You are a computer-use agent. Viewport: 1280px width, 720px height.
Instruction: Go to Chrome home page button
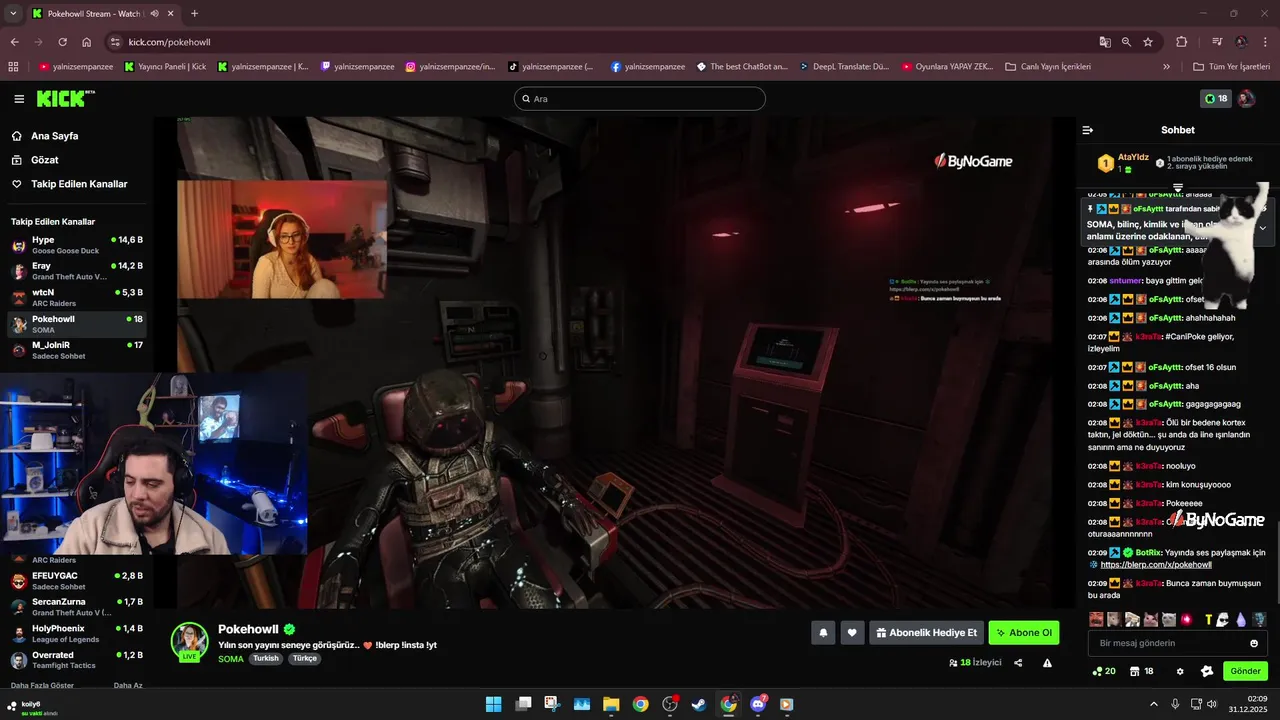(x=87, y=42)
